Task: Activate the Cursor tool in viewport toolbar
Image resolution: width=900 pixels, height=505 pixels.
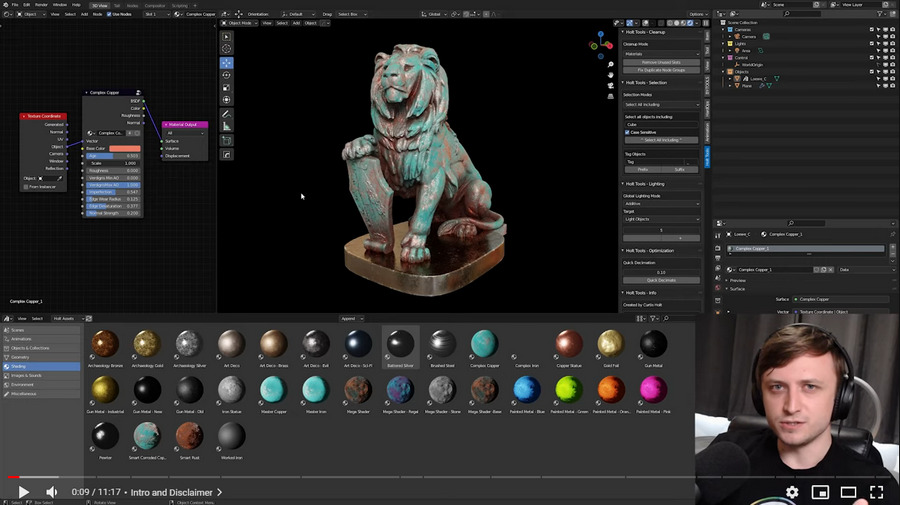Action: point(227,48)
